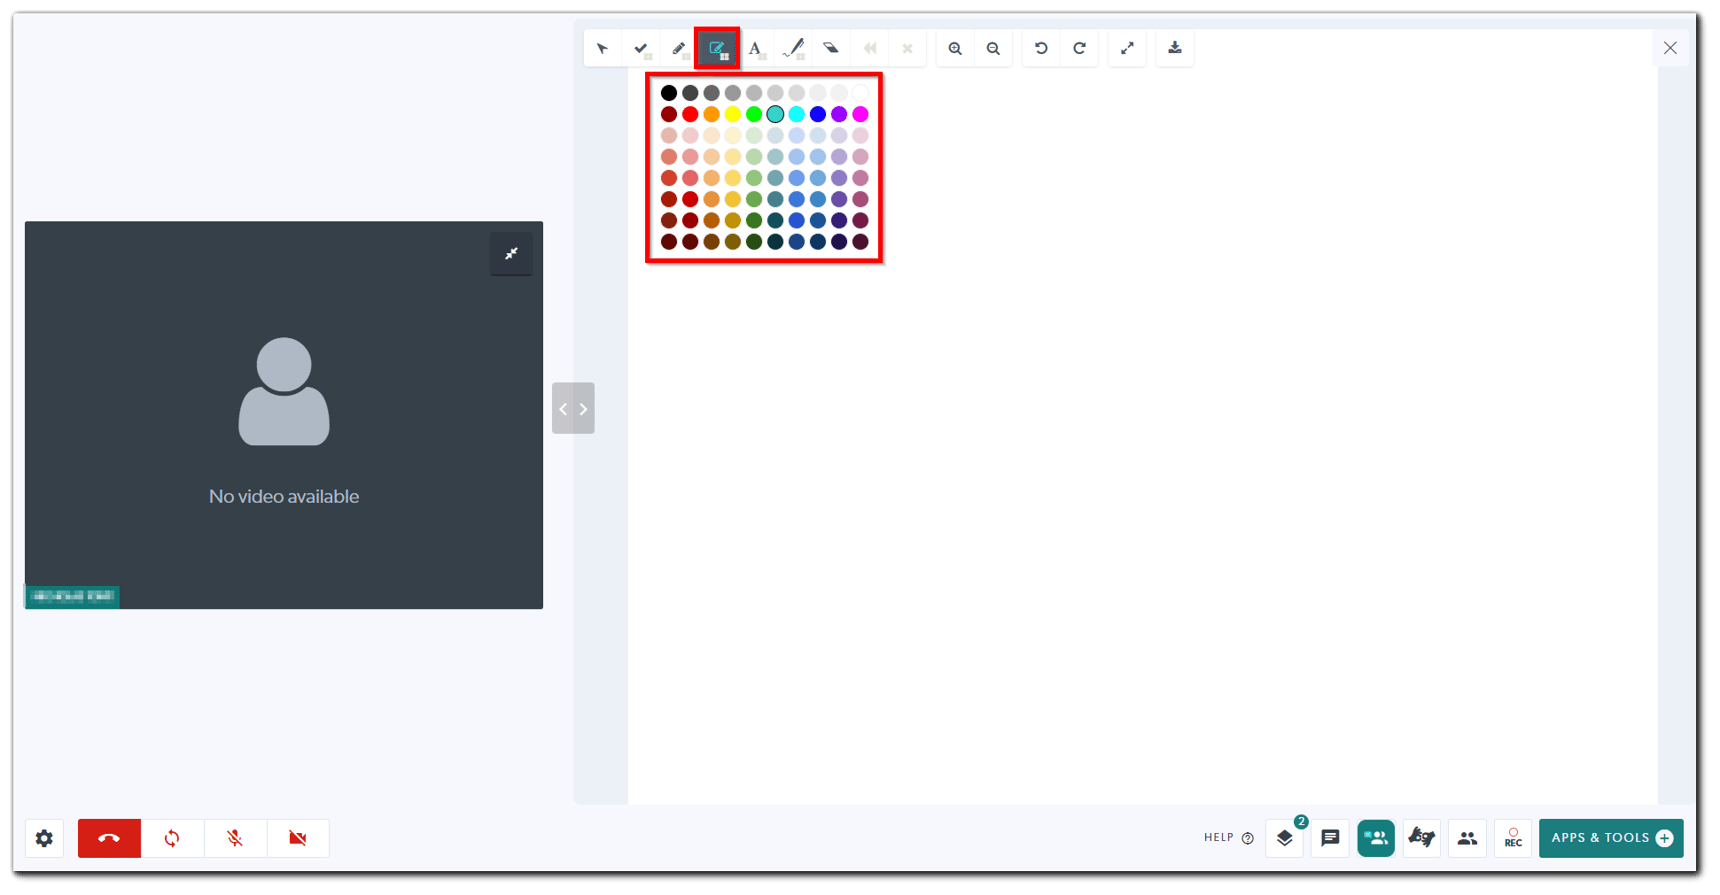Open the sign language interpreter option
1720x895 pixels.
pyautogui.click(x=1421, y=838)
